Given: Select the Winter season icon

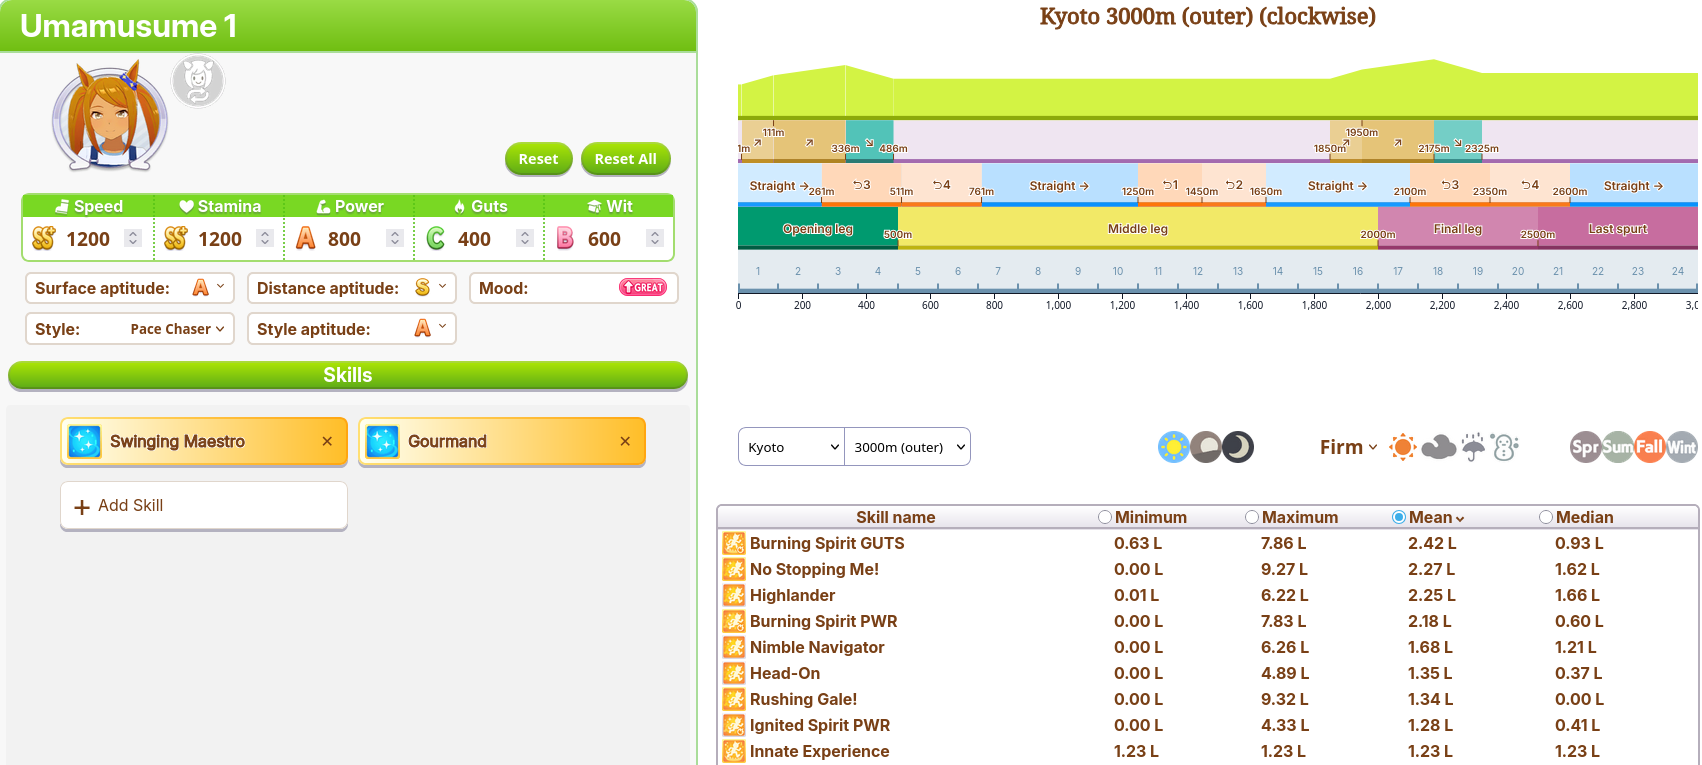Looking at the screenshot, I should 1681,447.
